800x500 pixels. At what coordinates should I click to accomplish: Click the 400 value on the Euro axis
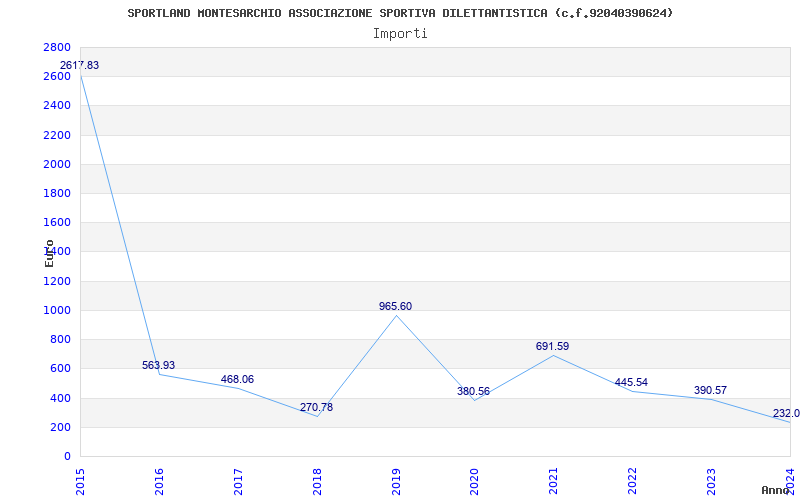pyautogui.click(x=61, y=398)
